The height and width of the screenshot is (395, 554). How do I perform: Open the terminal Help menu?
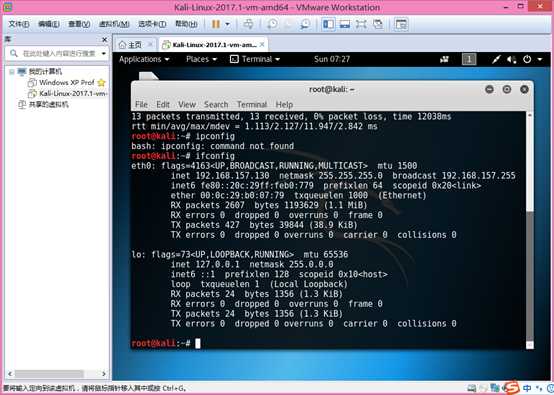tap(284, 105)
